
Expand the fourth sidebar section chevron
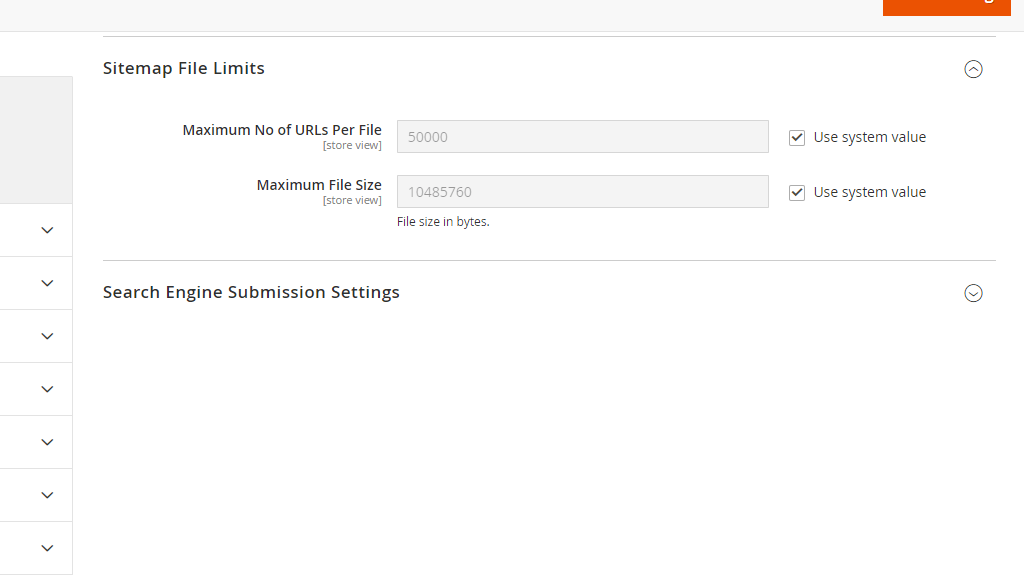[x=47, y=389]
